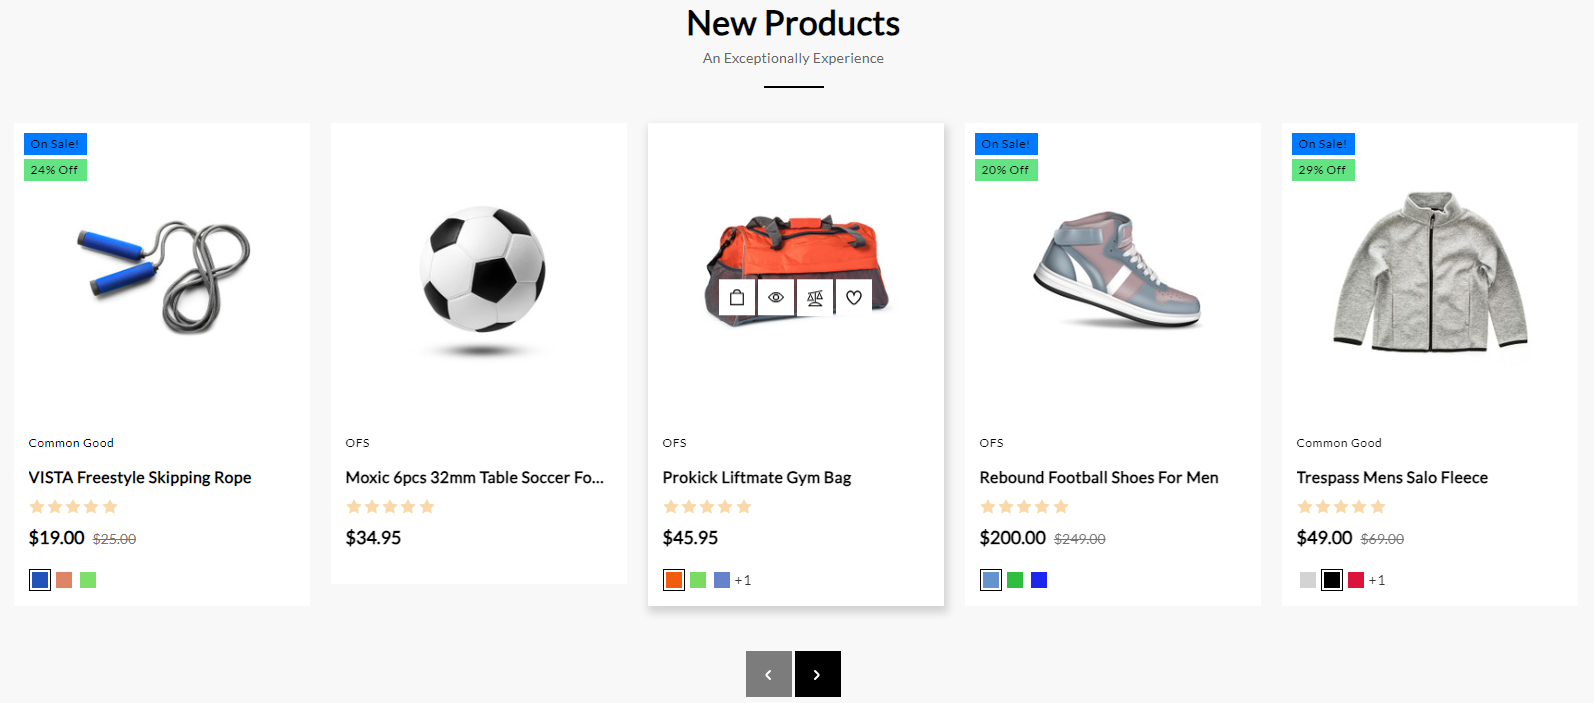Expand extra colors for Salo Fleece
The image size is (1594, 703).
(x=1377, y=580)
